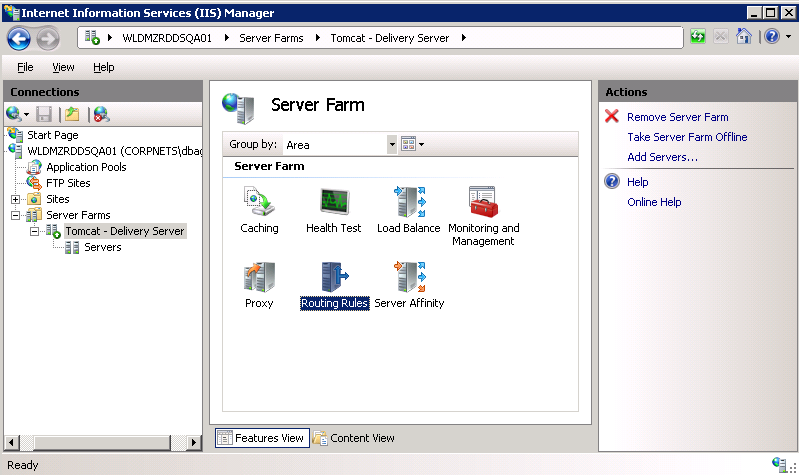Open the File menu
The height and width of the screenshot is (475, 799).
tap(25, 67)
